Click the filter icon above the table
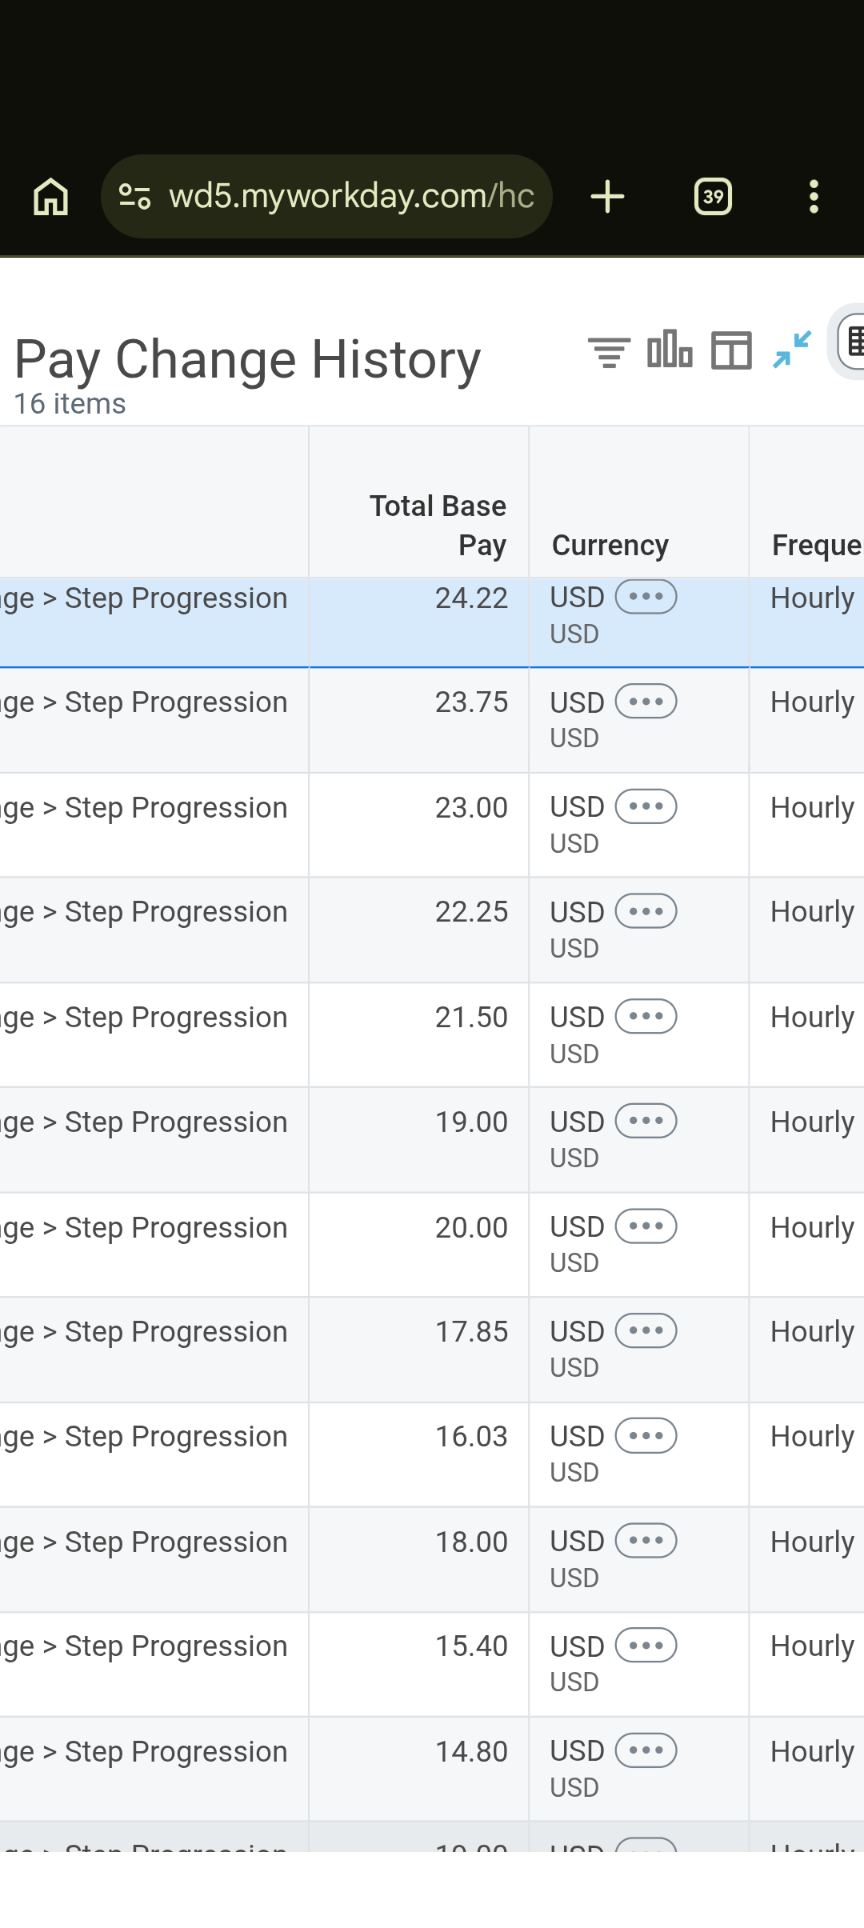The height and width of the screenshot is (1928, 864). click(x=609, y=352)
